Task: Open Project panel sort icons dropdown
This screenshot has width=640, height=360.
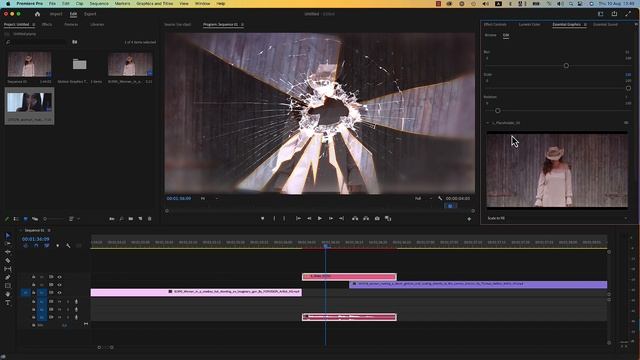Action: pos(73,219)
